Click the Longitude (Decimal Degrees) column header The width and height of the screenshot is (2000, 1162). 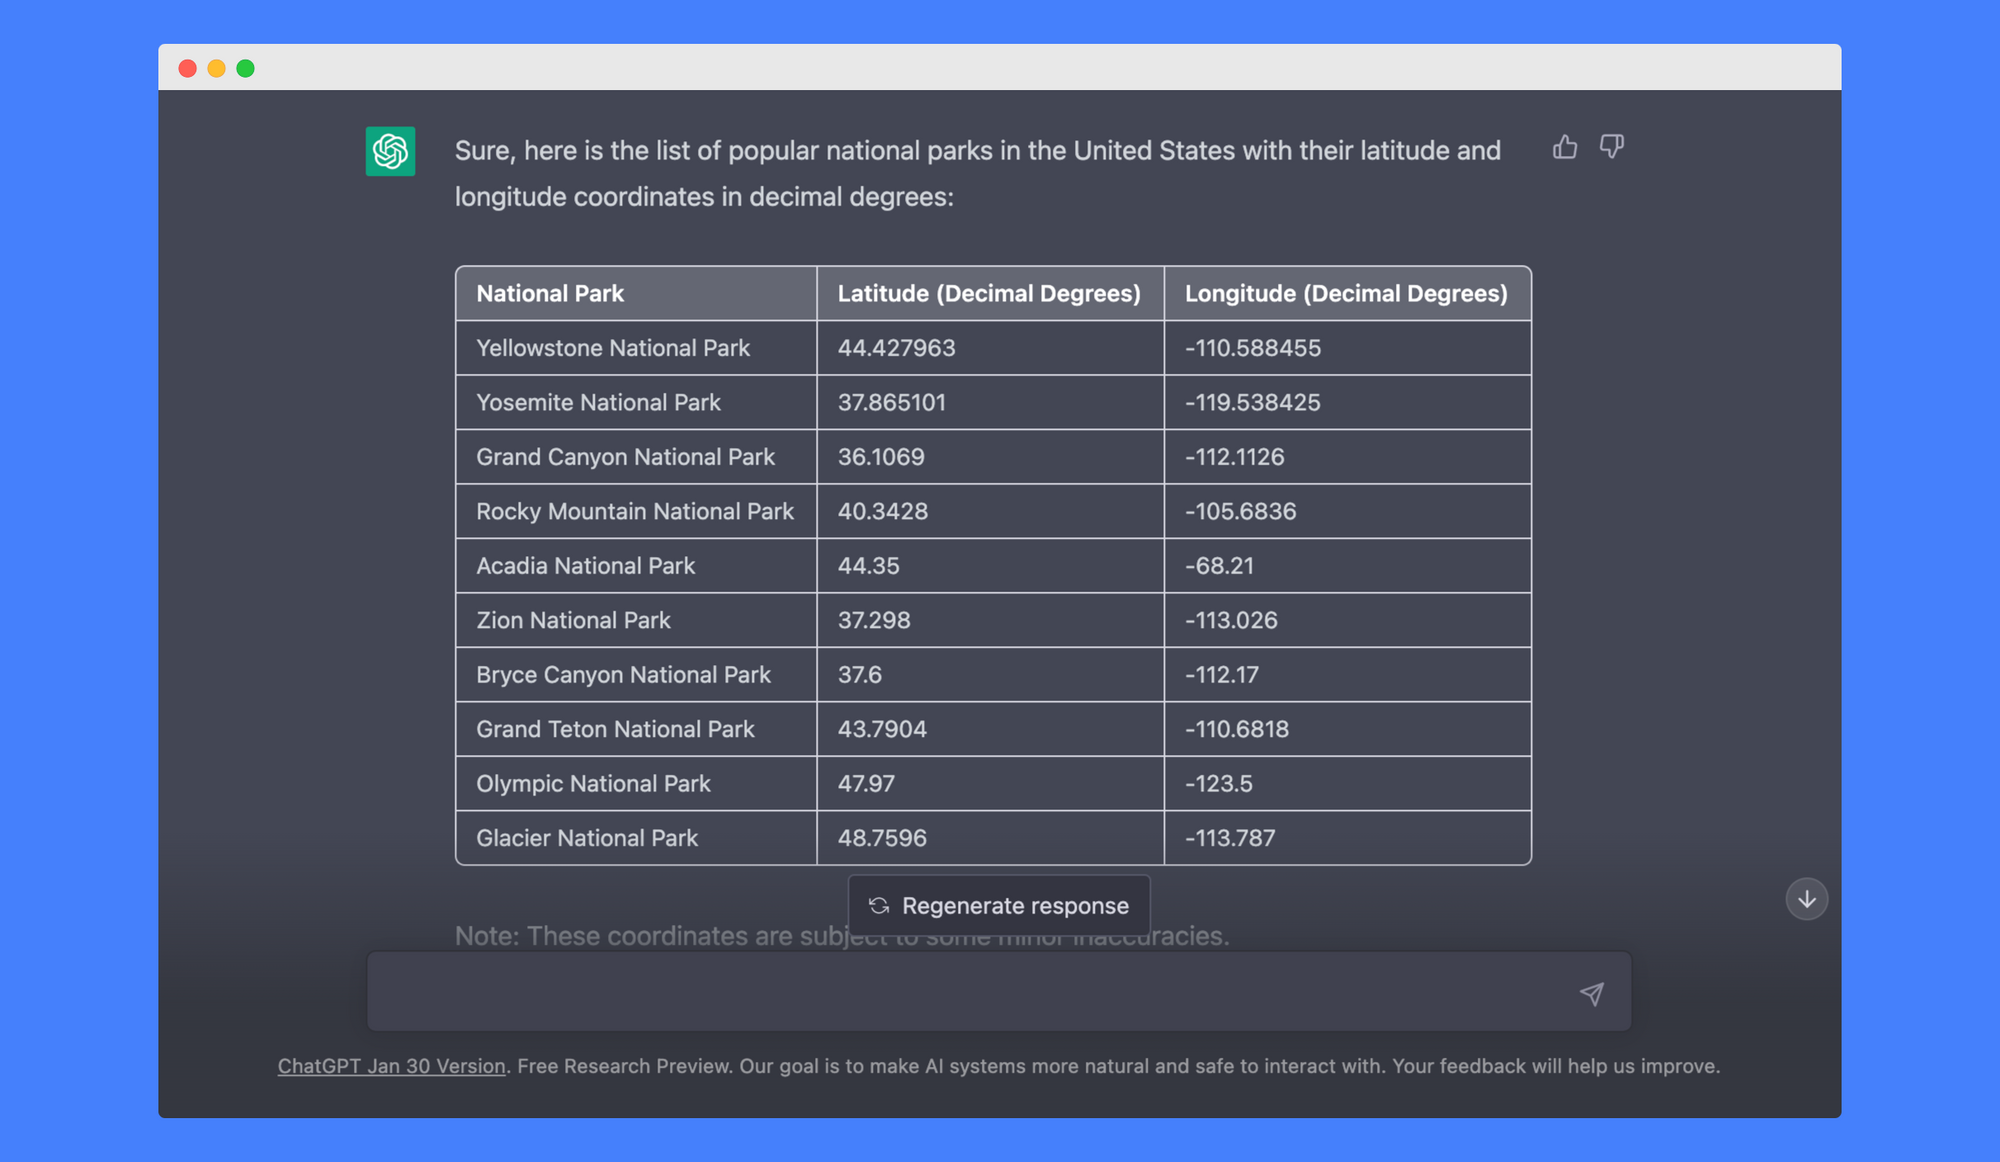[1345, 293]
